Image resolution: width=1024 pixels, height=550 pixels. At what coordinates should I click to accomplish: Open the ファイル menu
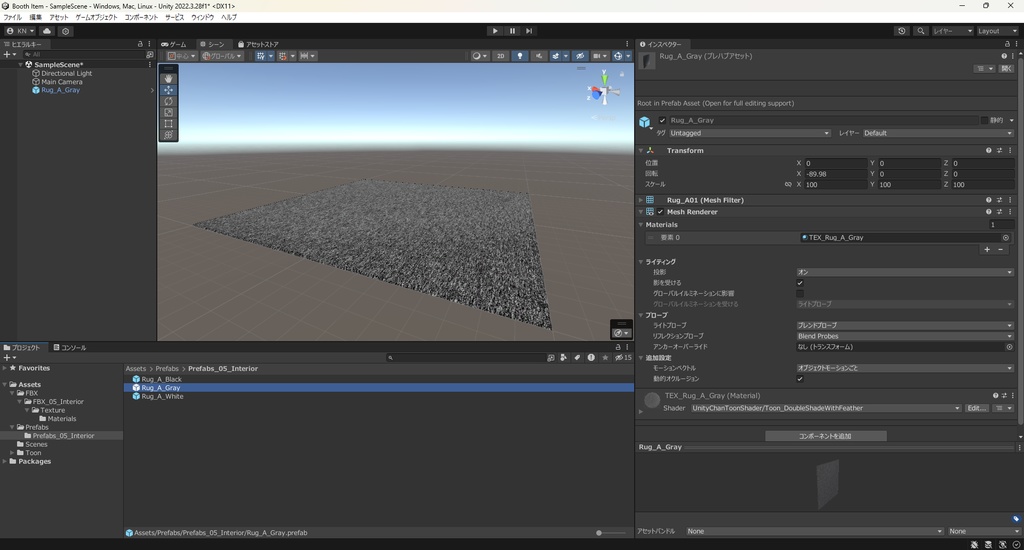tap(12, 17)
